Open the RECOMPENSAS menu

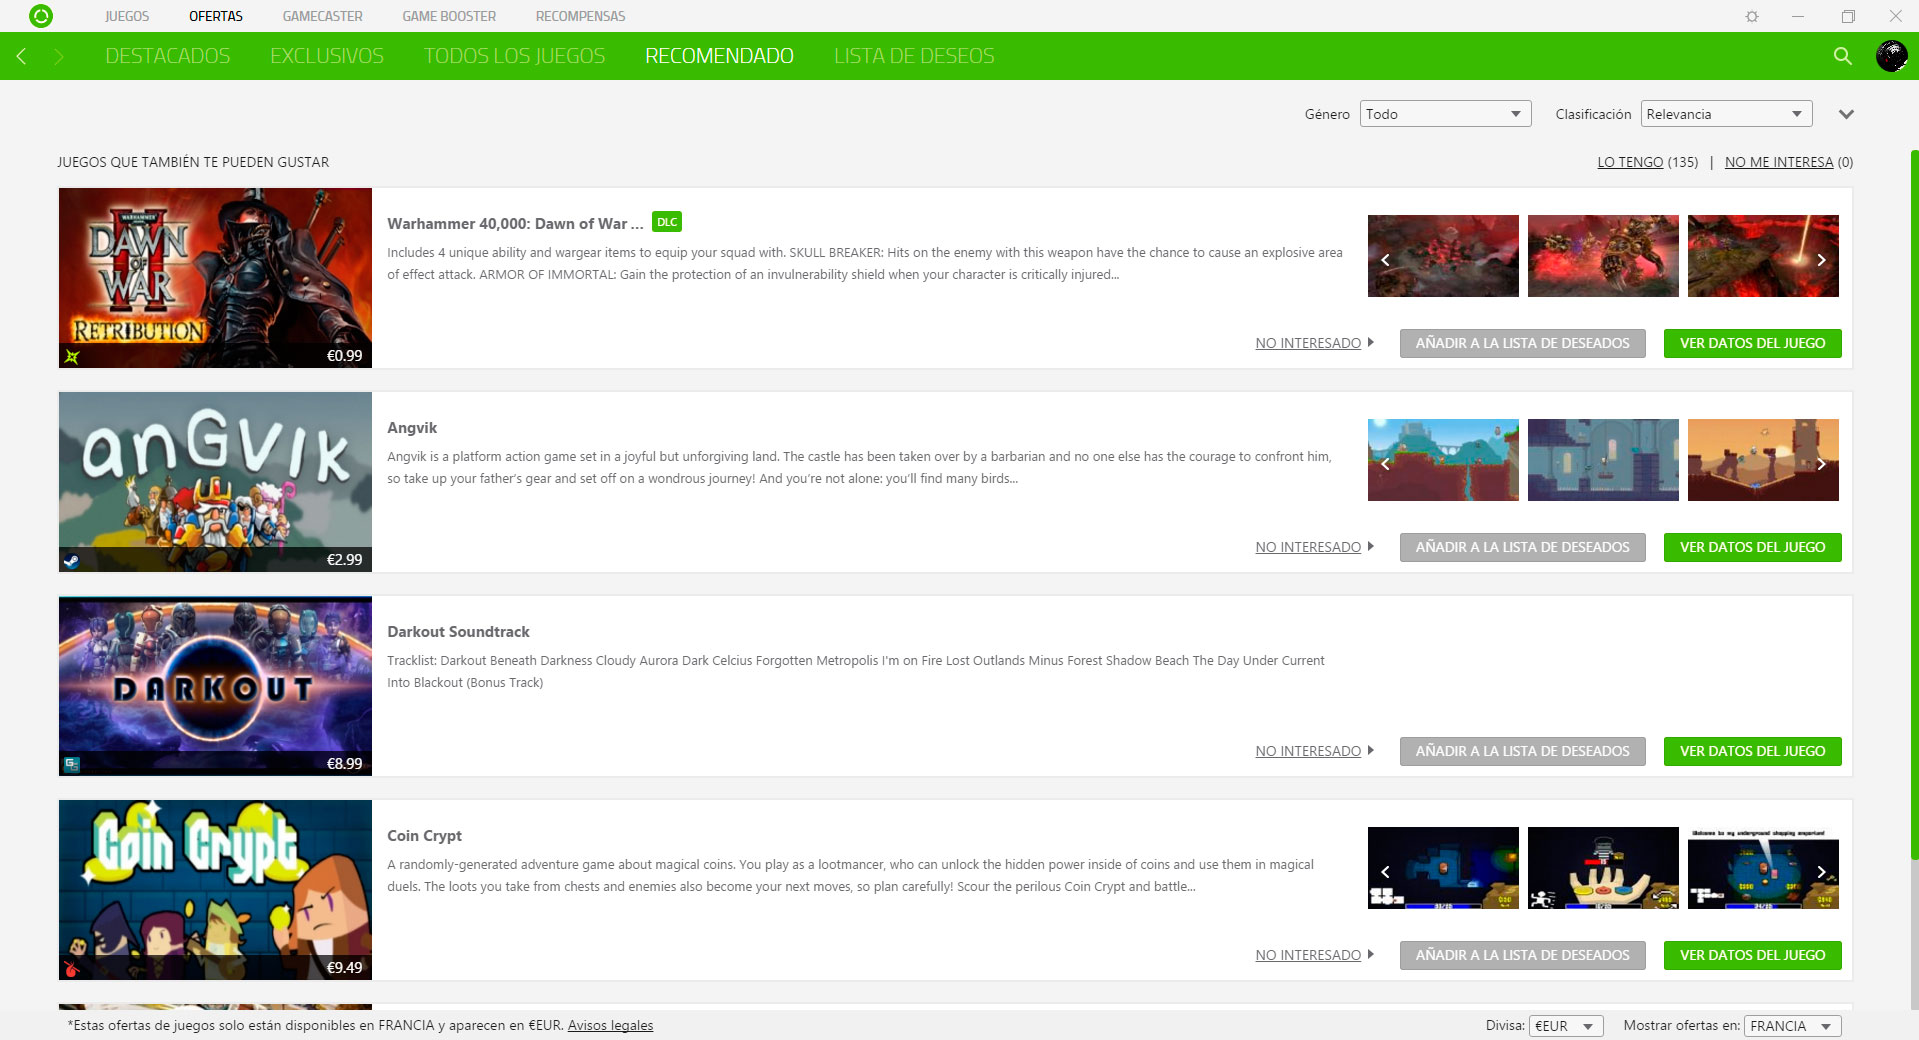click(580, 16)
